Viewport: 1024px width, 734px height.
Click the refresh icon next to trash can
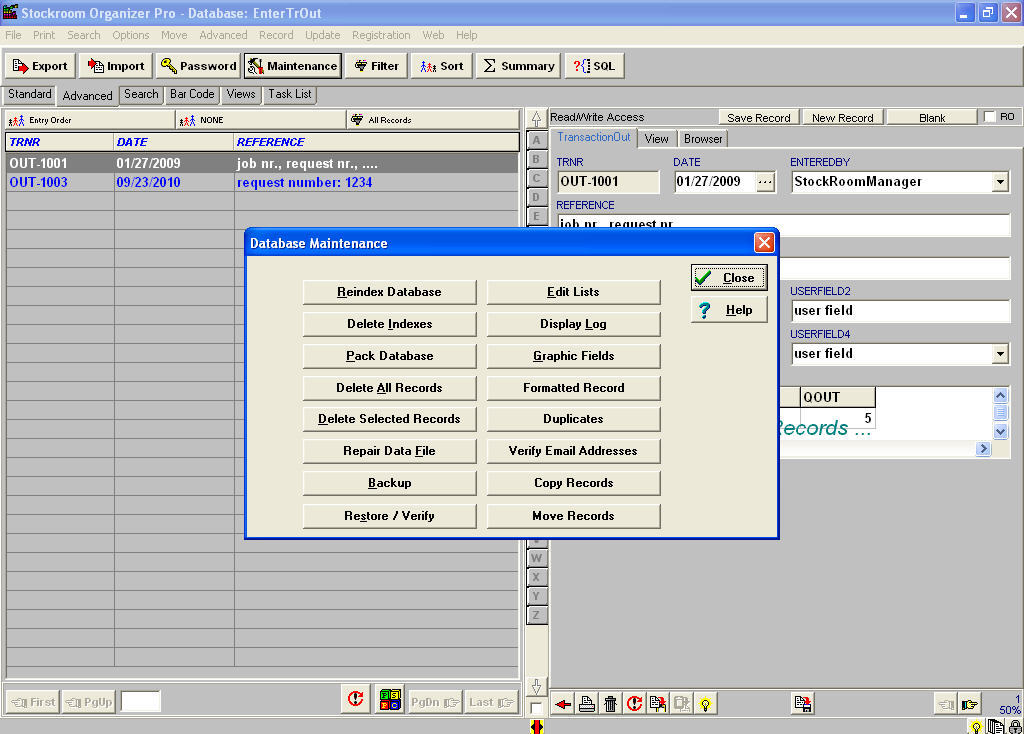pos(634,704)
